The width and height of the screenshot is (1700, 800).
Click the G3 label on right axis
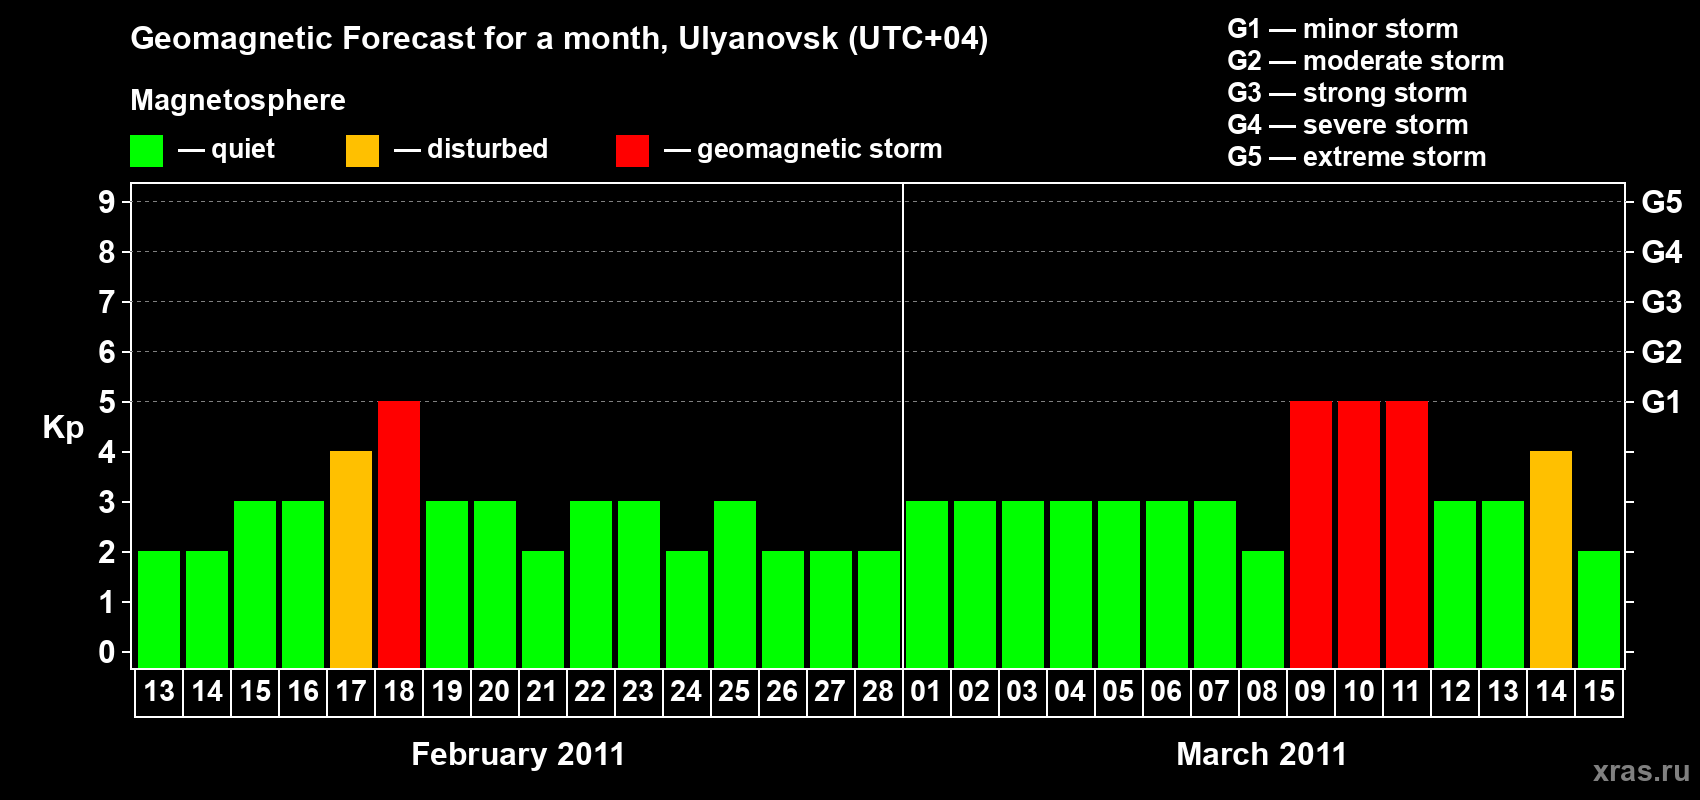tap(1662, 302)
